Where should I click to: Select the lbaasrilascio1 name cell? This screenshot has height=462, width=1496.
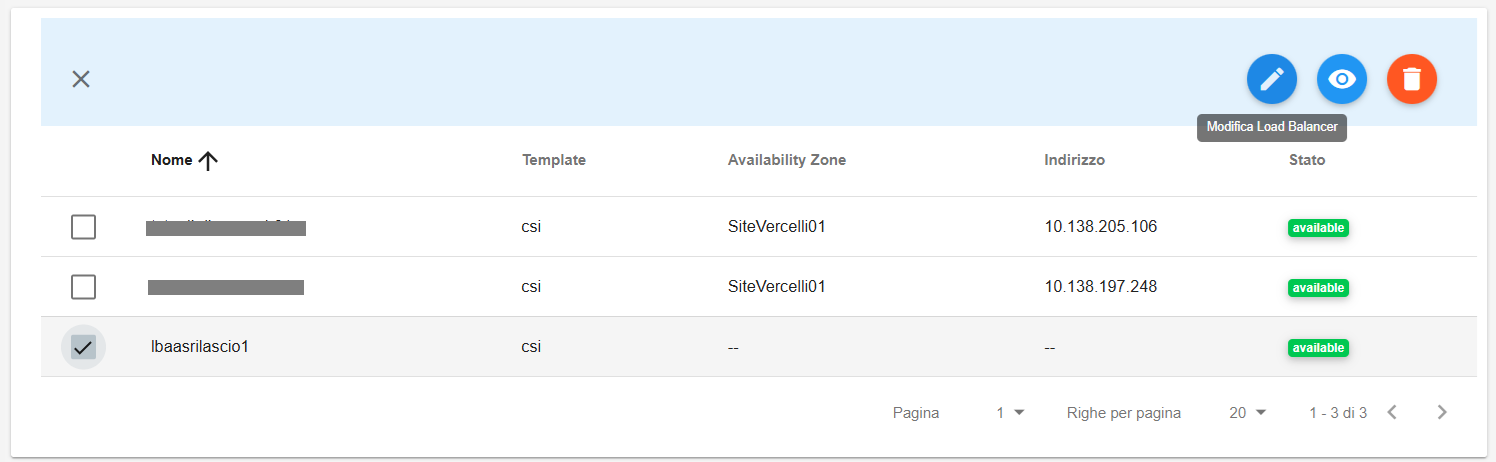pyautogui.click(x=198, y=347)
